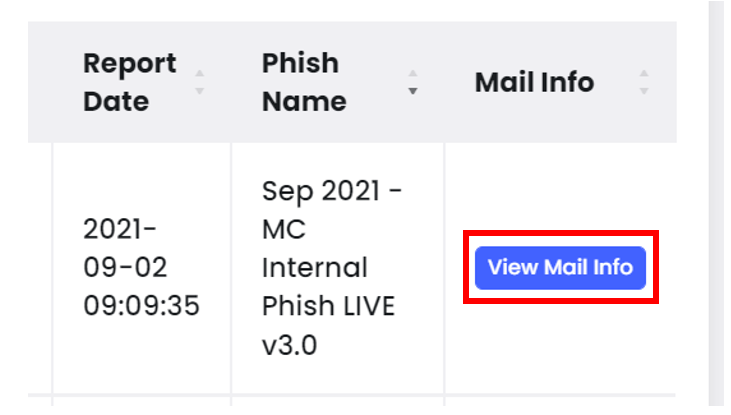Open the View Mail Info button
The height and width of the screenshot is (415, 731).
tap(560, 268)
